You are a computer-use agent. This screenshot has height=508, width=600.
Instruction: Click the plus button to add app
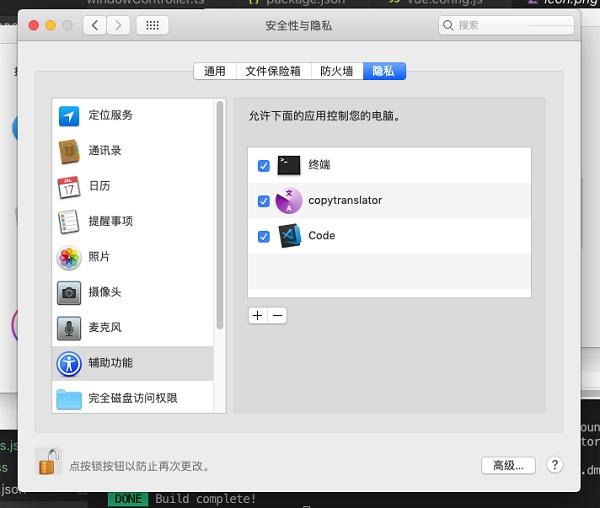tap(258, 315)
